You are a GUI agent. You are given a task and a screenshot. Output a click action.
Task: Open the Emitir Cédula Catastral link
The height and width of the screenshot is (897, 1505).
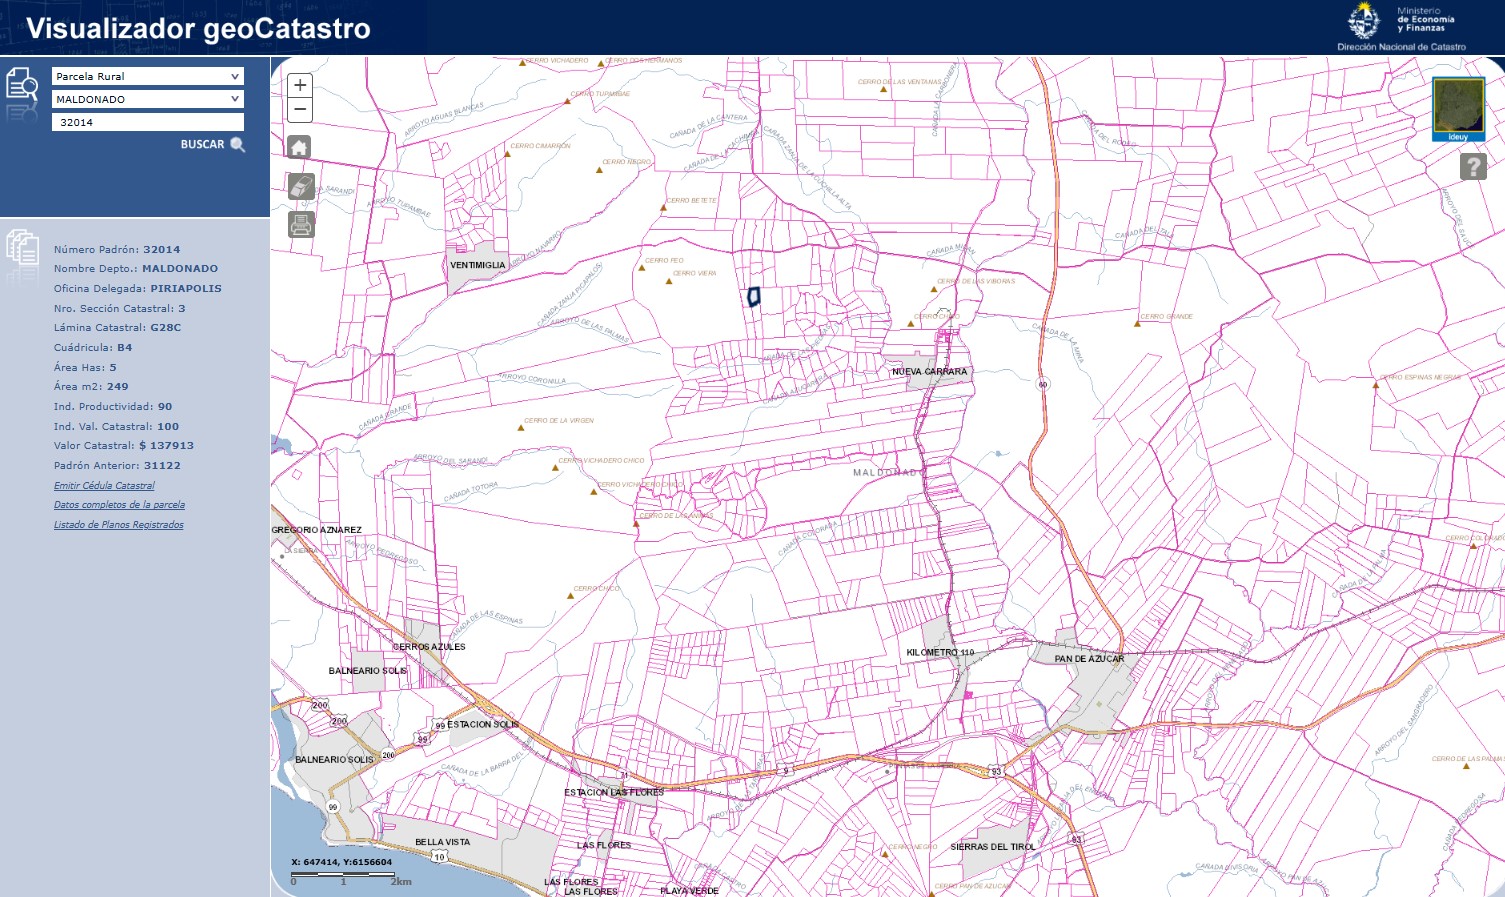point(104,486)
